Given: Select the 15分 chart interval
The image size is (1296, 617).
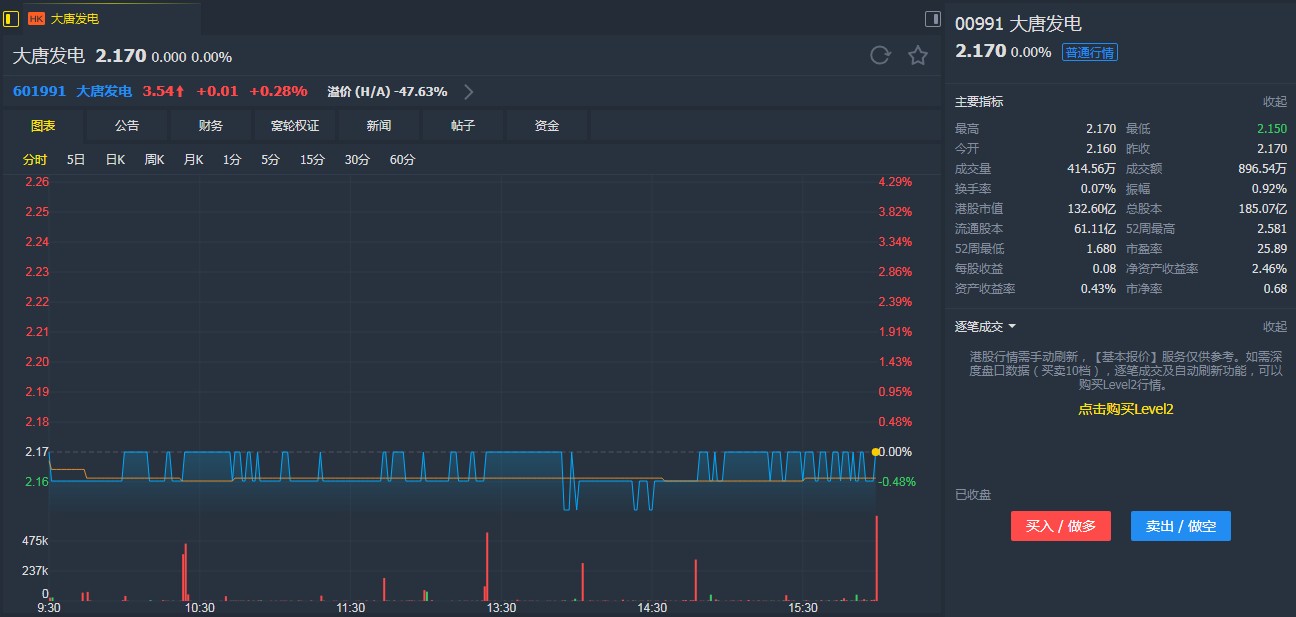Looking at the screenshot, I should [x=312, y=160].
